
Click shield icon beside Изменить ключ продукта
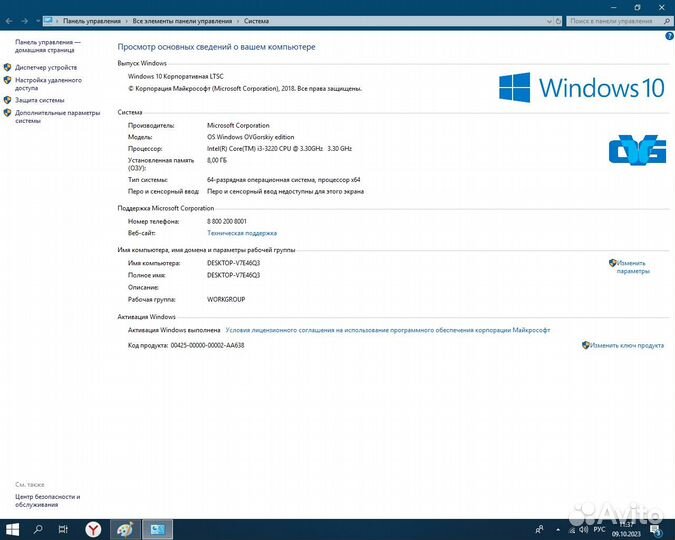[585, 345]
